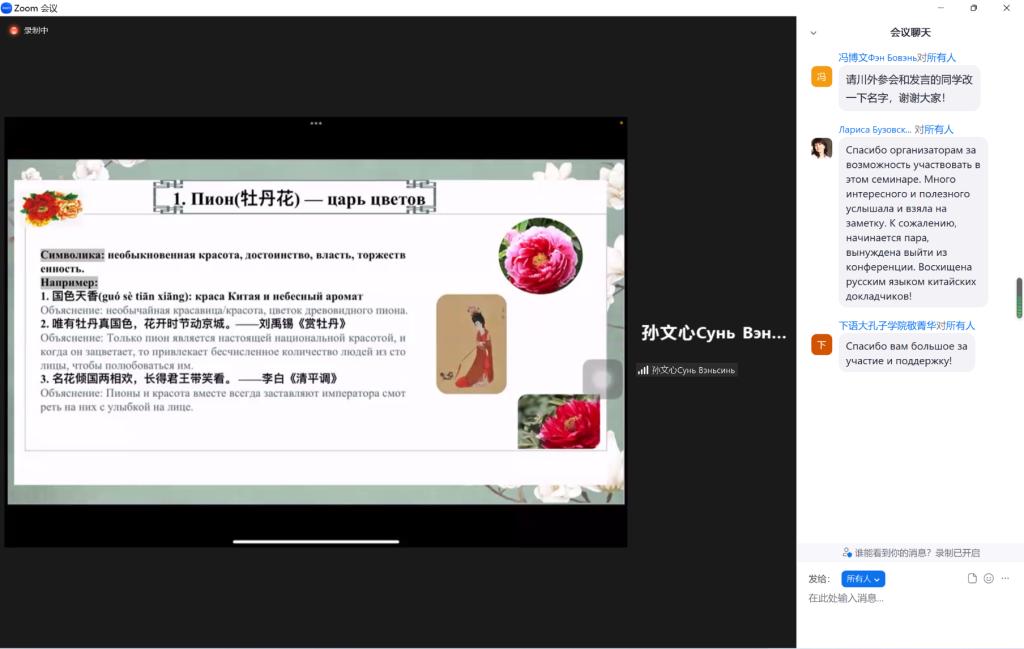The width and height of the screenshot is (1024, 649).
Task: Click the Zoom logo in title bar
Action: click(7, 8)
